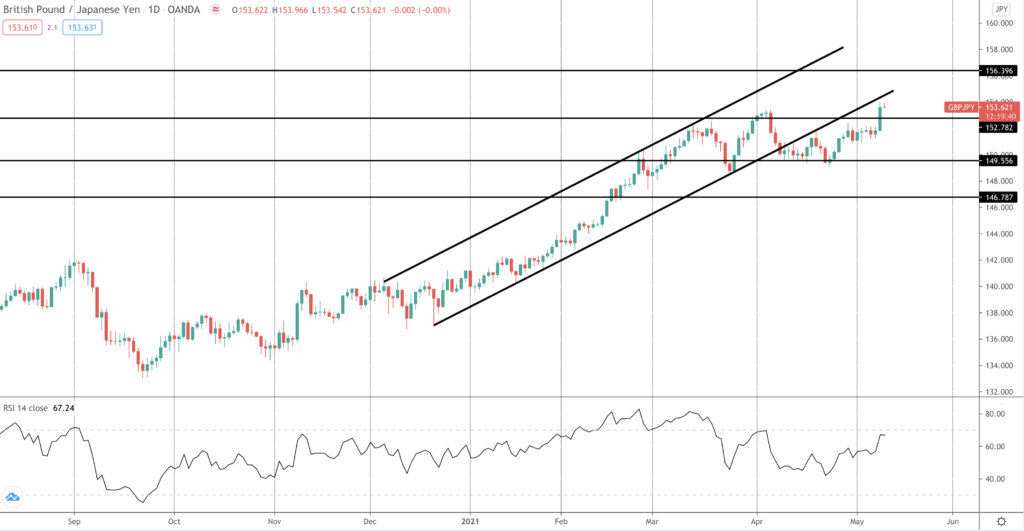Viewport: 1024px width, 531px height.
Task: Click the TradingView cloud logo icon
Action: tap(13, 497)
